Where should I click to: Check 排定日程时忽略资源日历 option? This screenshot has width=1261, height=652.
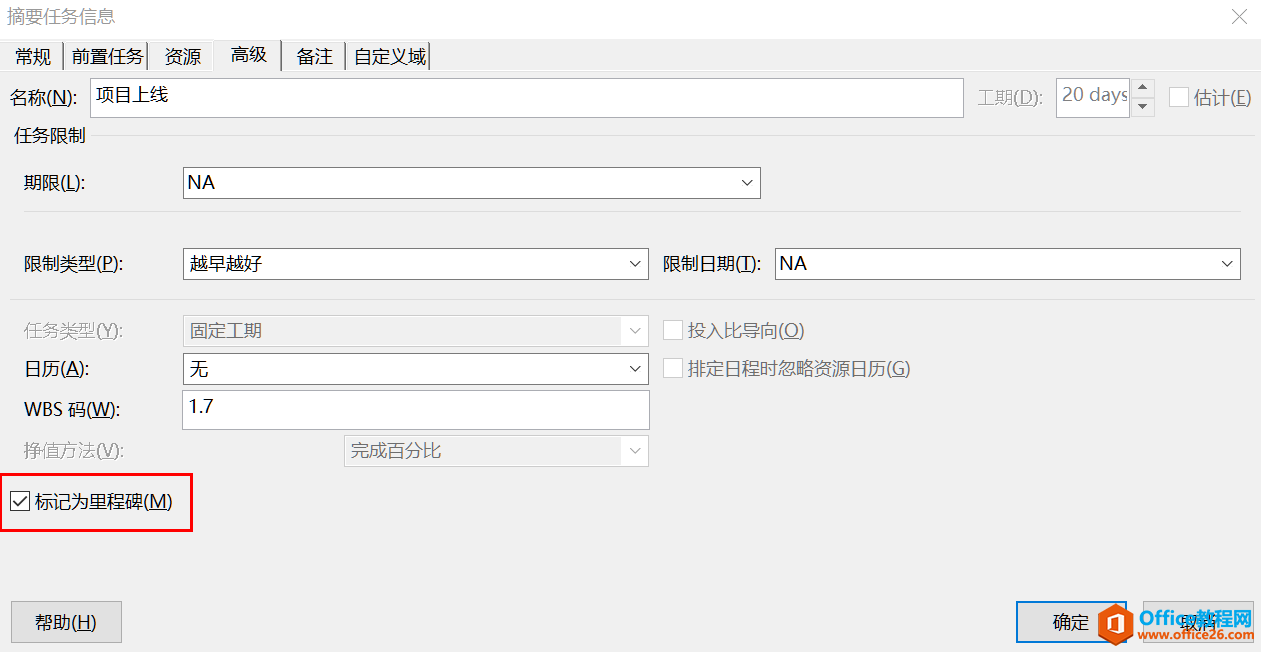tap(673, 369)
